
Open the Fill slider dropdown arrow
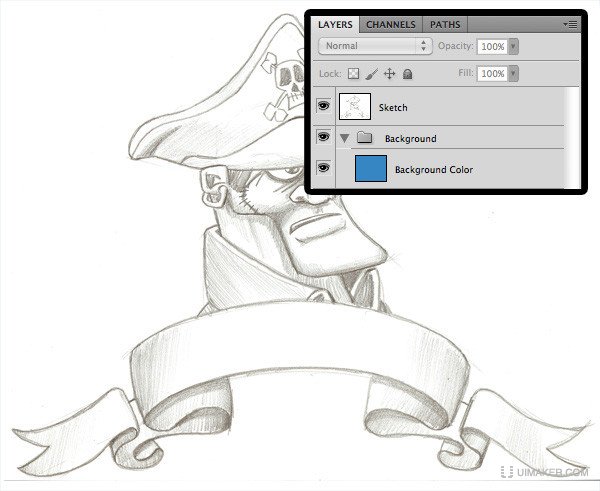pyautogui.click(x=513, y=73)
